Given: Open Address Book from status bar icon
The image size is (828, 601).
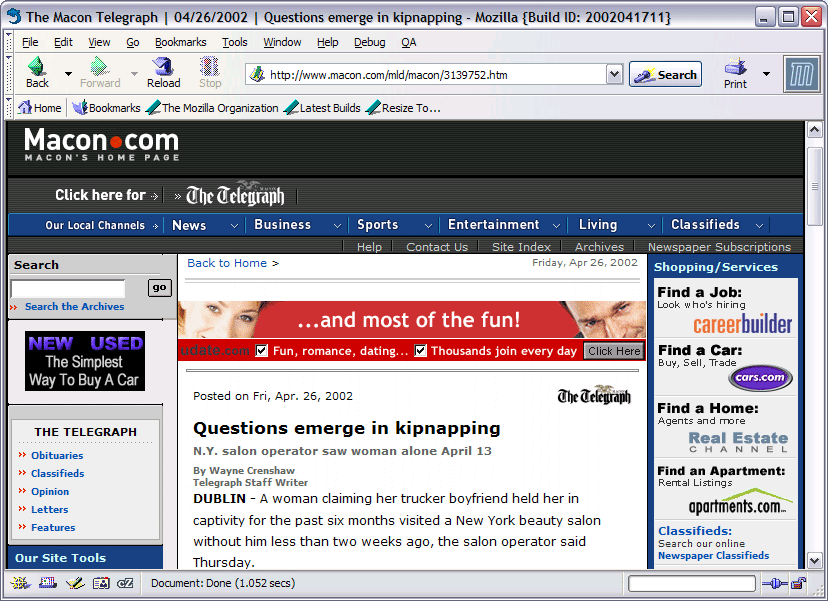Looking at the screenshot, I should pos(101,583).
